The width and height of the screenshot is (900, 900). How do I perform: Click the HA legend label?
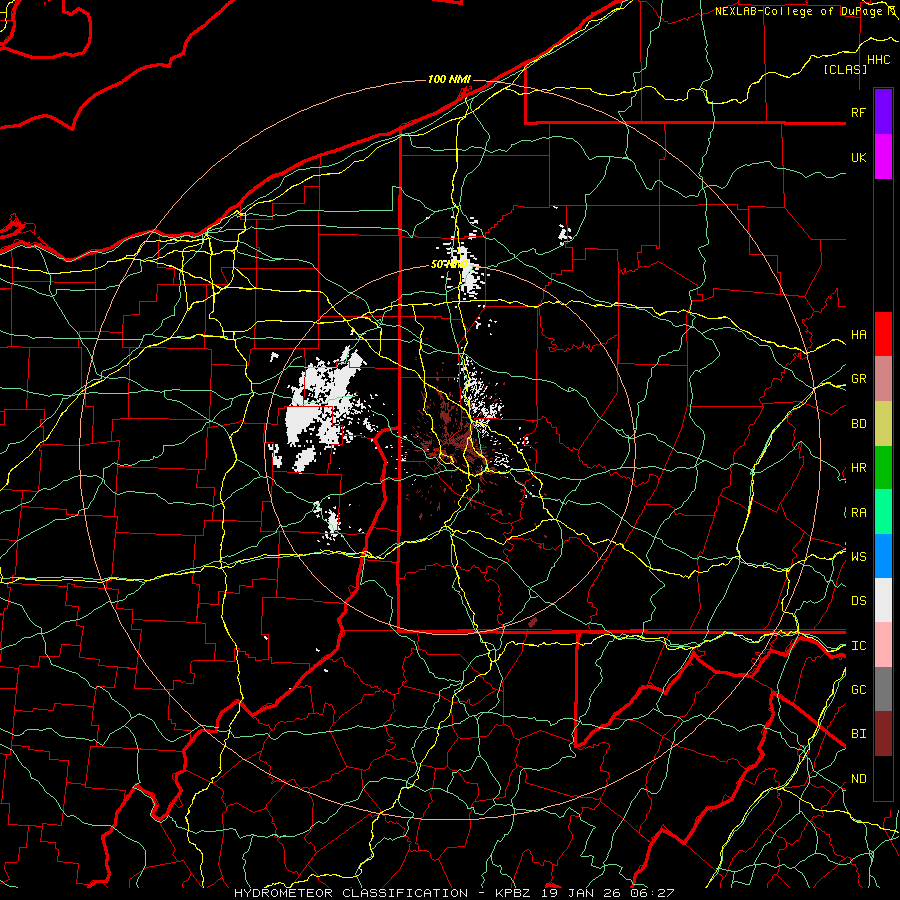[x=858, y=334]
